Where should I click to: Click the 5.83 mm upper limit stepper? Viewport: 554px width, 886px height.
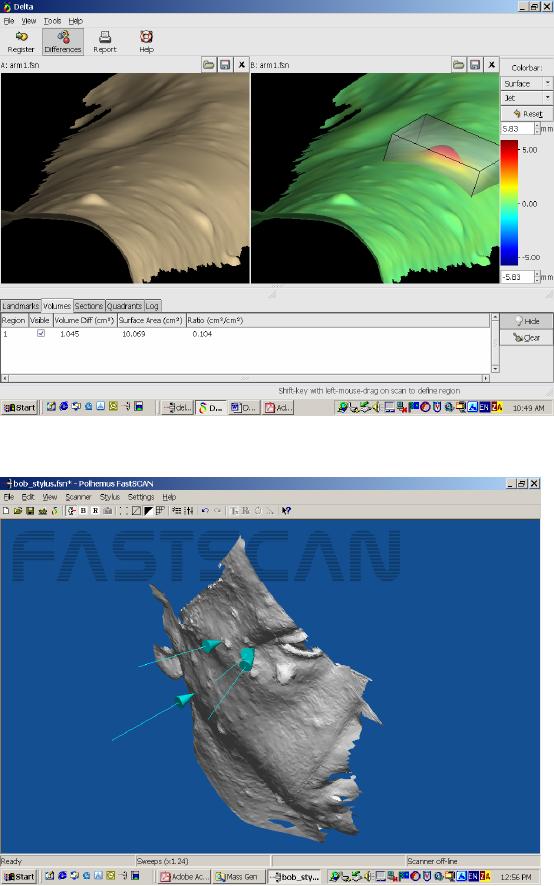click(x=537, y=129)
